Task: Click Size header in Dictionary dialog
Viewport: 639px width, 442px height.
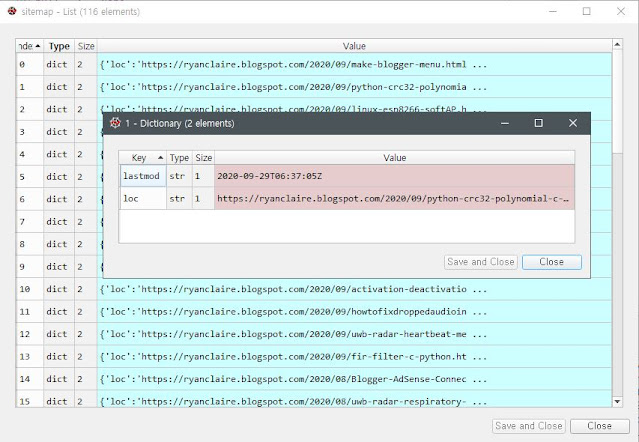Action: coord(203,158)
